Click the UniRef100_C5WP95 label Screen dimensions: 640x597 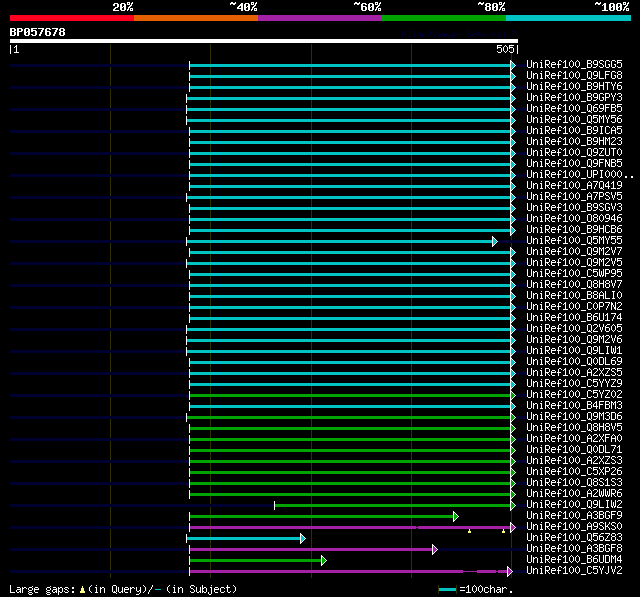click(x=574, y=274)
